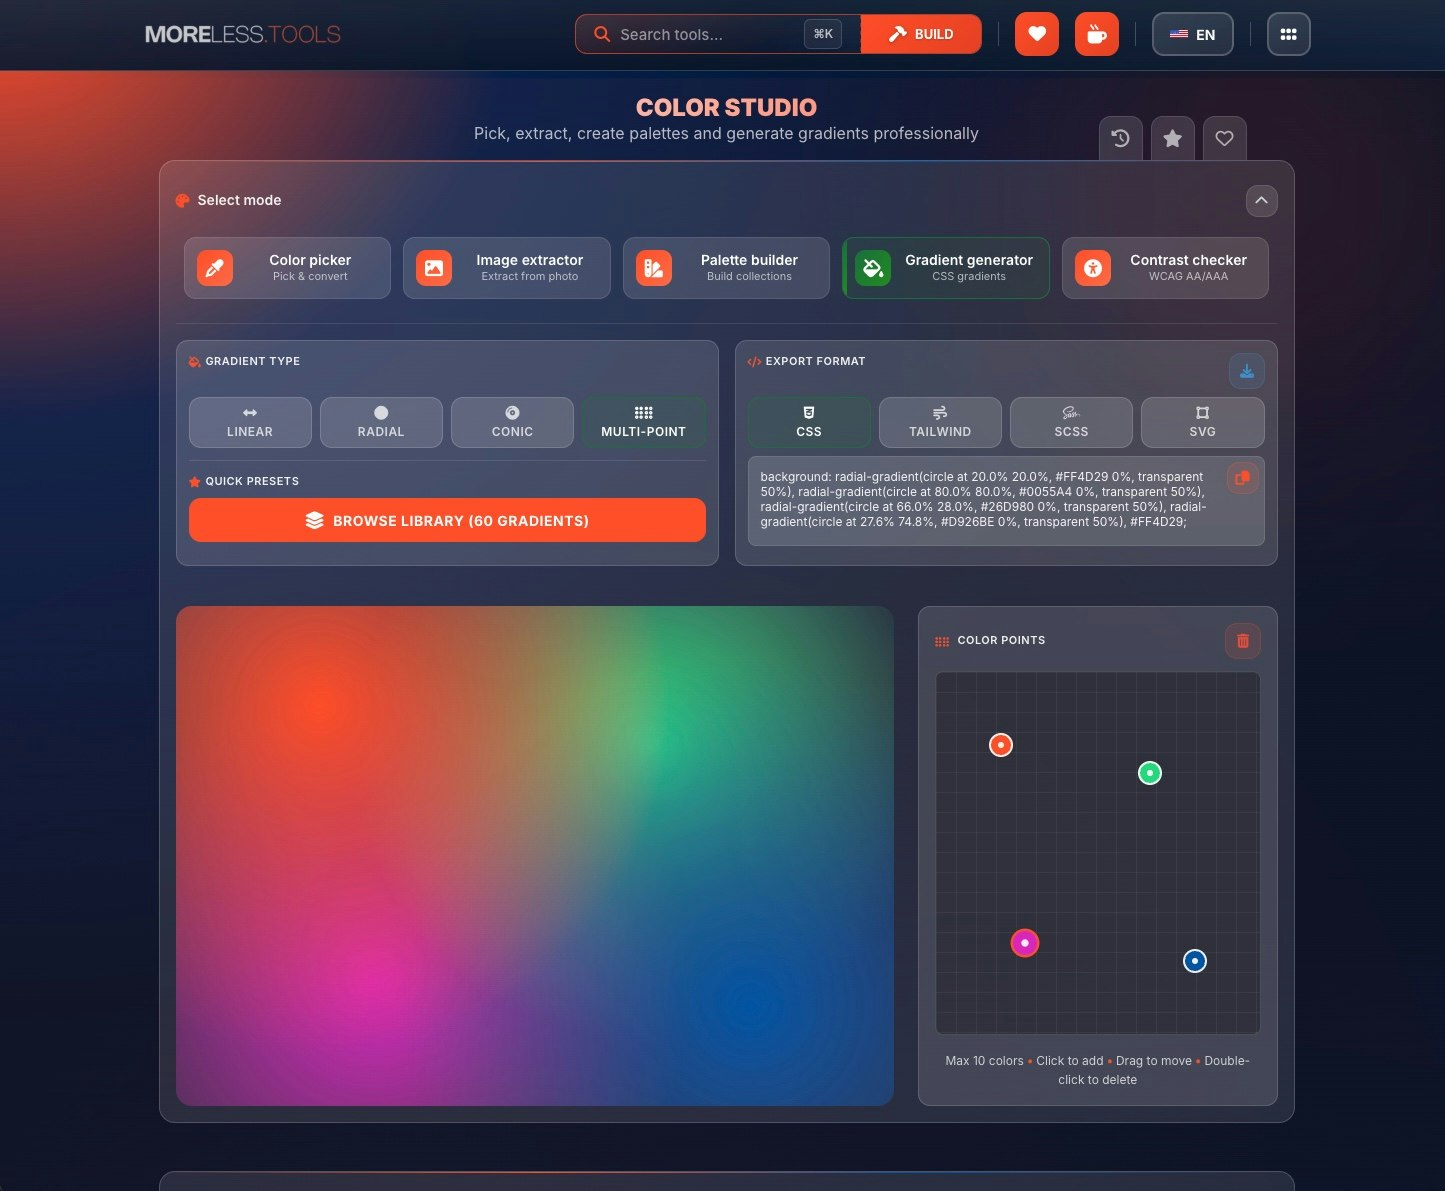Select the Conic gradient type
Image resolution: width=1445 pixels, height=1191 pixels.
coord(512,422)
